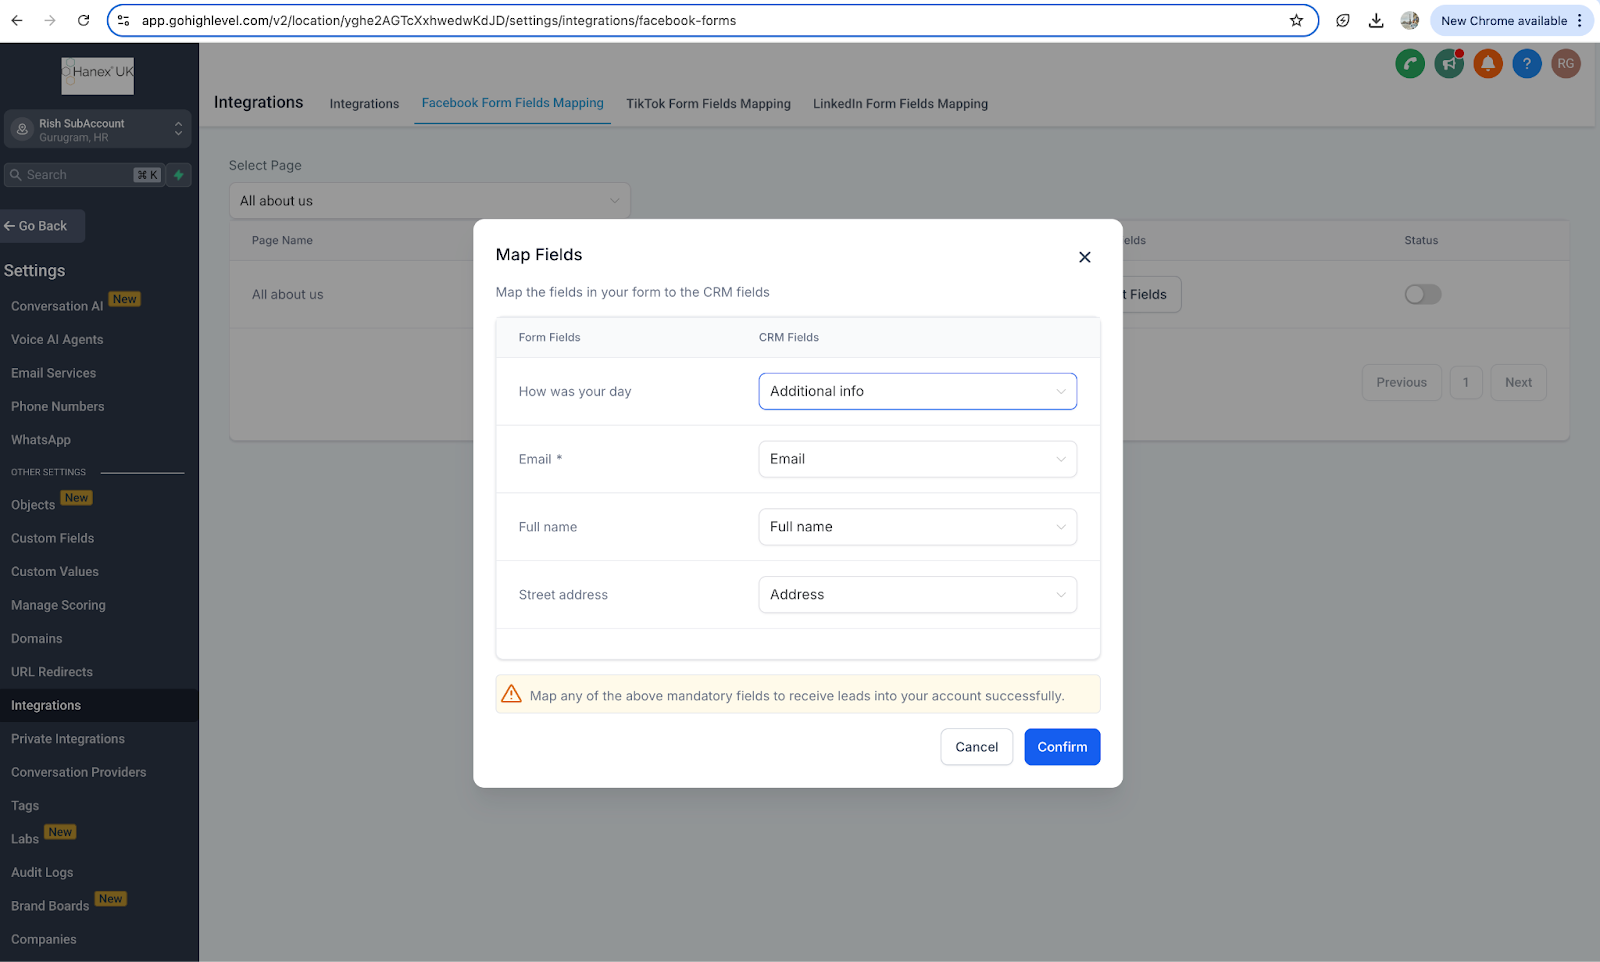The image size is (1600, 962).
Task: Click the browser forward arrow
Action: pyautogui.click(x=50, y=20)
